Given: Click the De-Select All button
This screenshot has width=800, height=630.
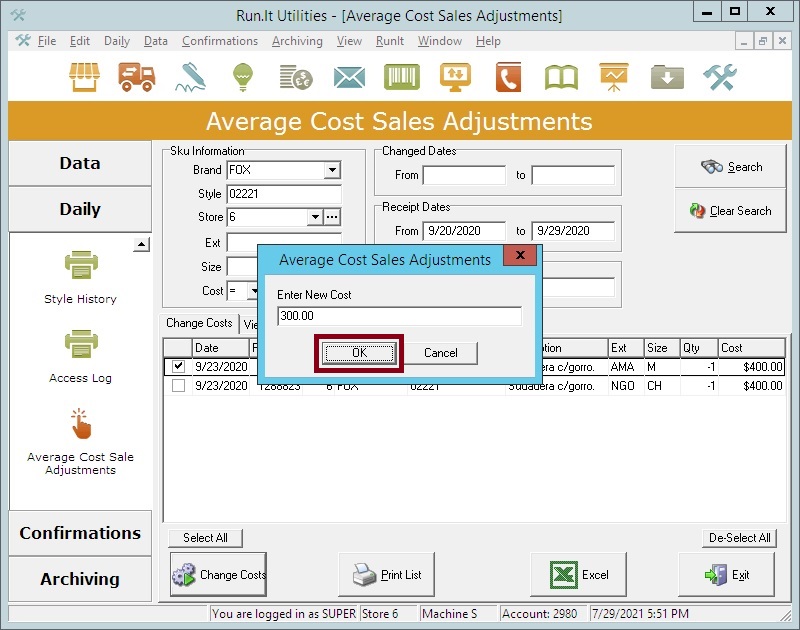Looking at the screenshot, I should (x=739, y=538).
